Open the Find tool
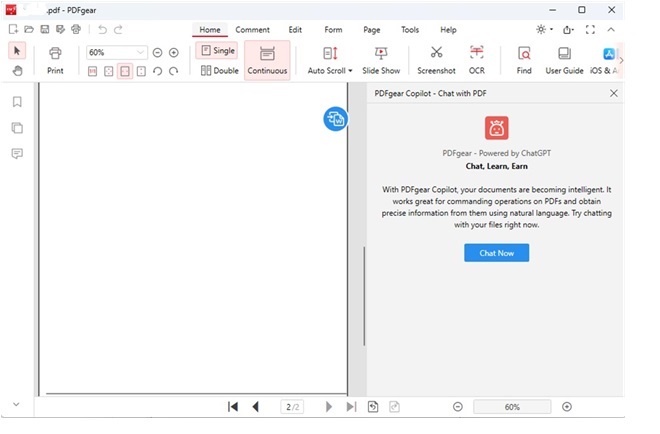The height and width of the screenshot is (434, 660). (524, 61)
